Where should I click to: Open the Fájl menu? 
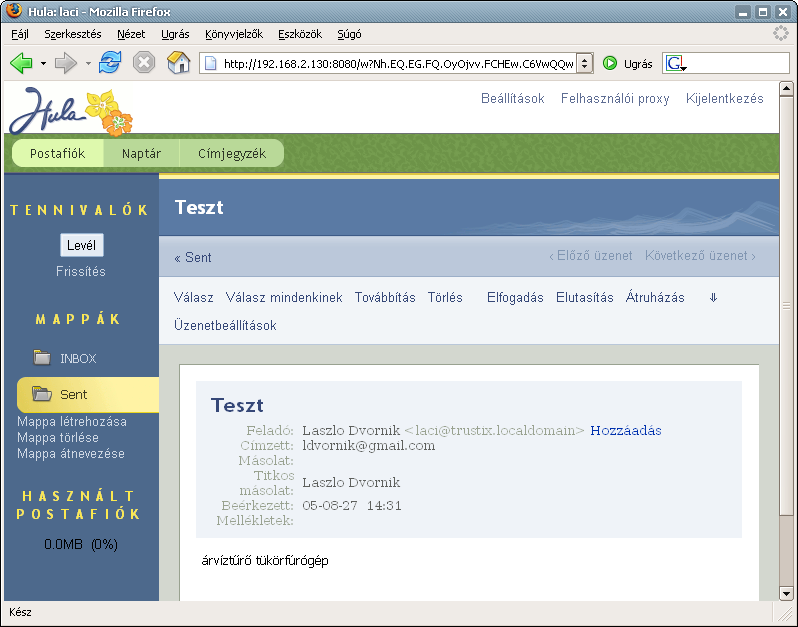pyautogui.click(x=20, y=34)
